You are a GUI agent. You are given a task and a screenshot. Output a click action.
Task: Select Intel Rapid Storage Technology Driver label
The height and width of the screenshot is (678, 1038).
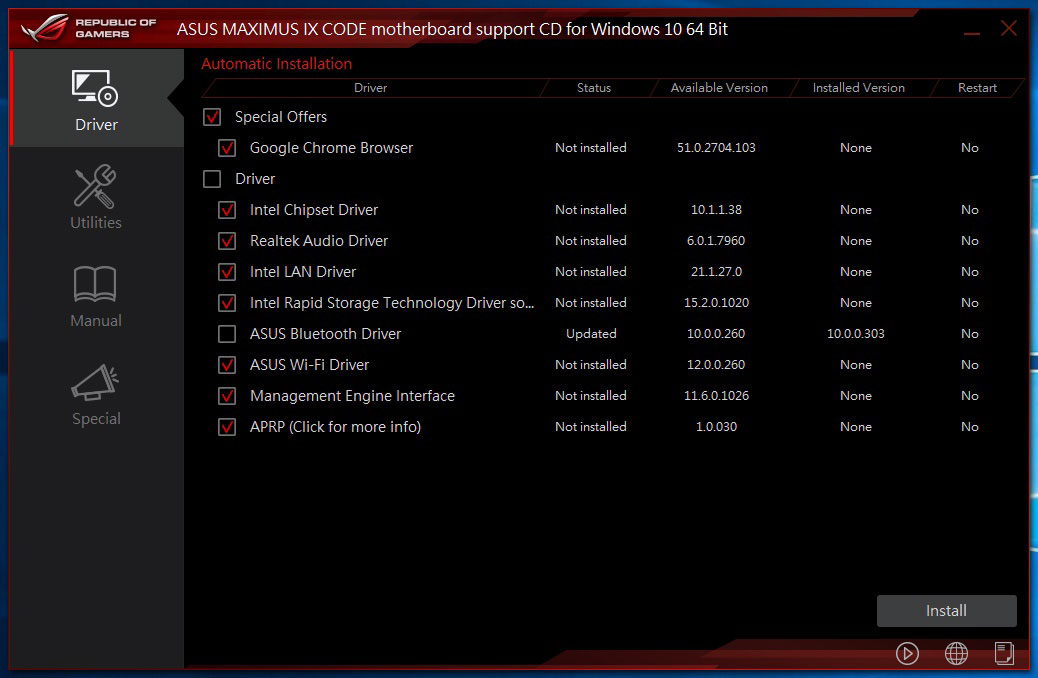392,303
